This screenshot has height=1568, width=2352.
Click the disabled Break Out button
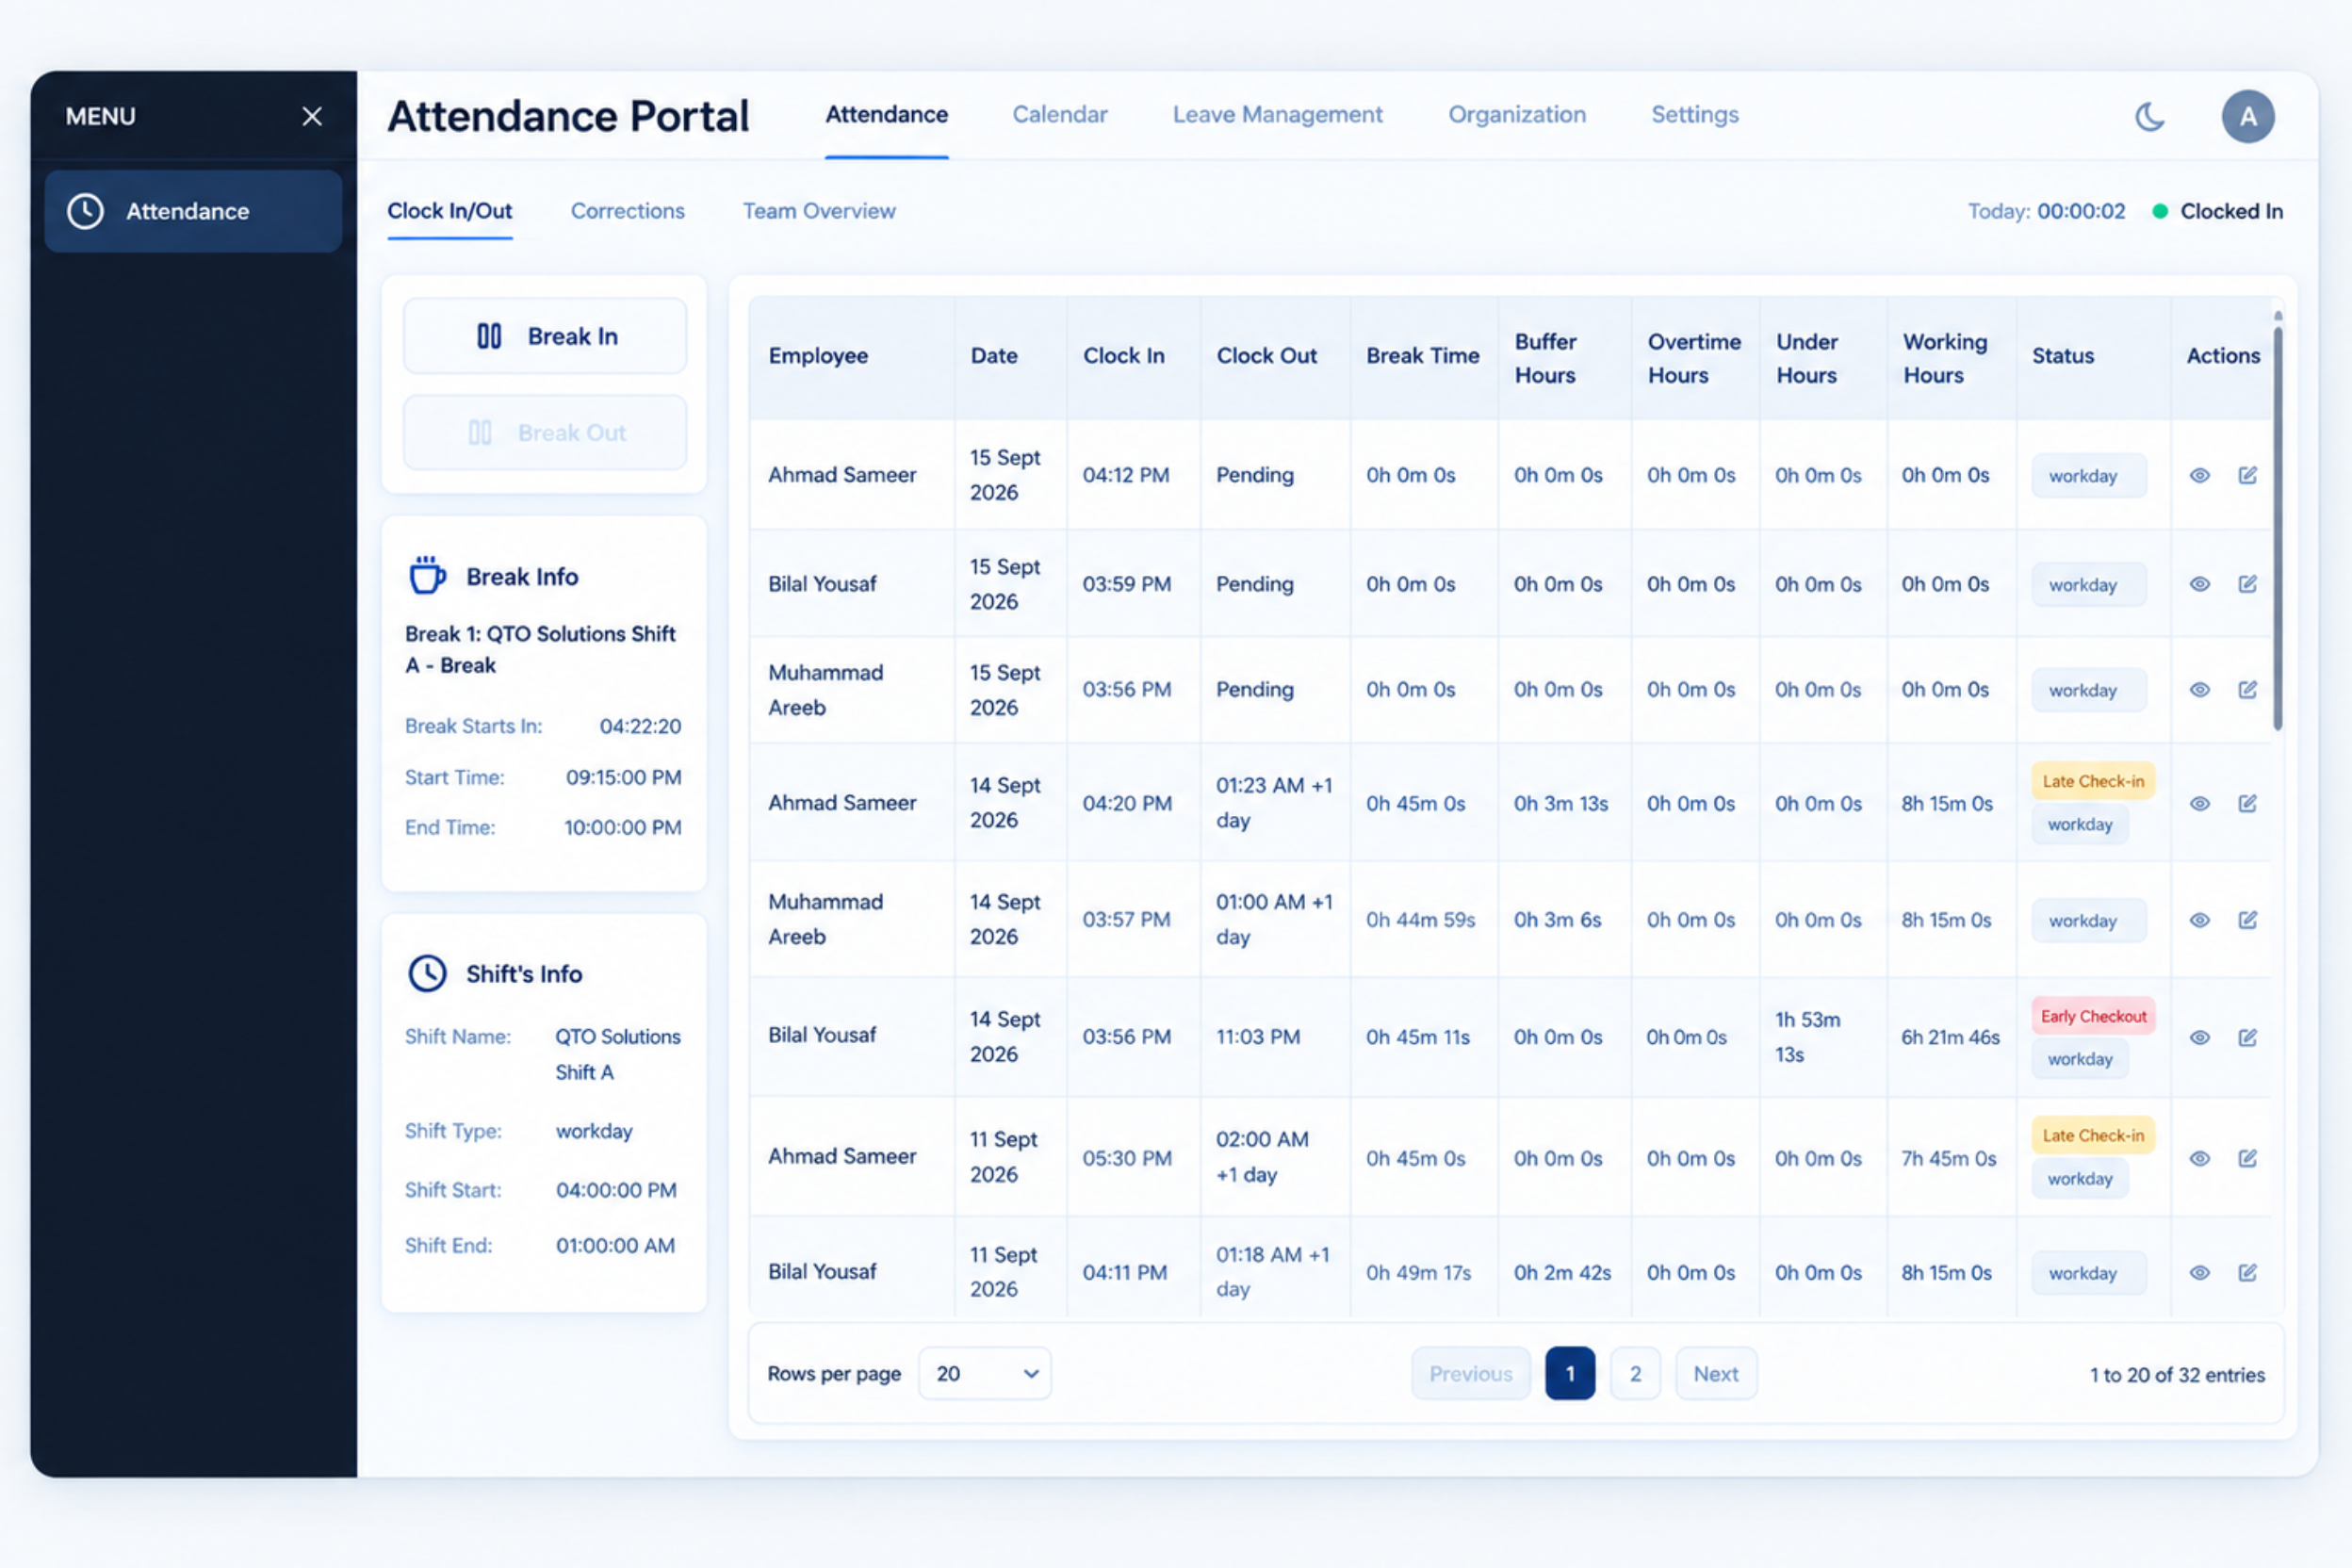[545, 432]
